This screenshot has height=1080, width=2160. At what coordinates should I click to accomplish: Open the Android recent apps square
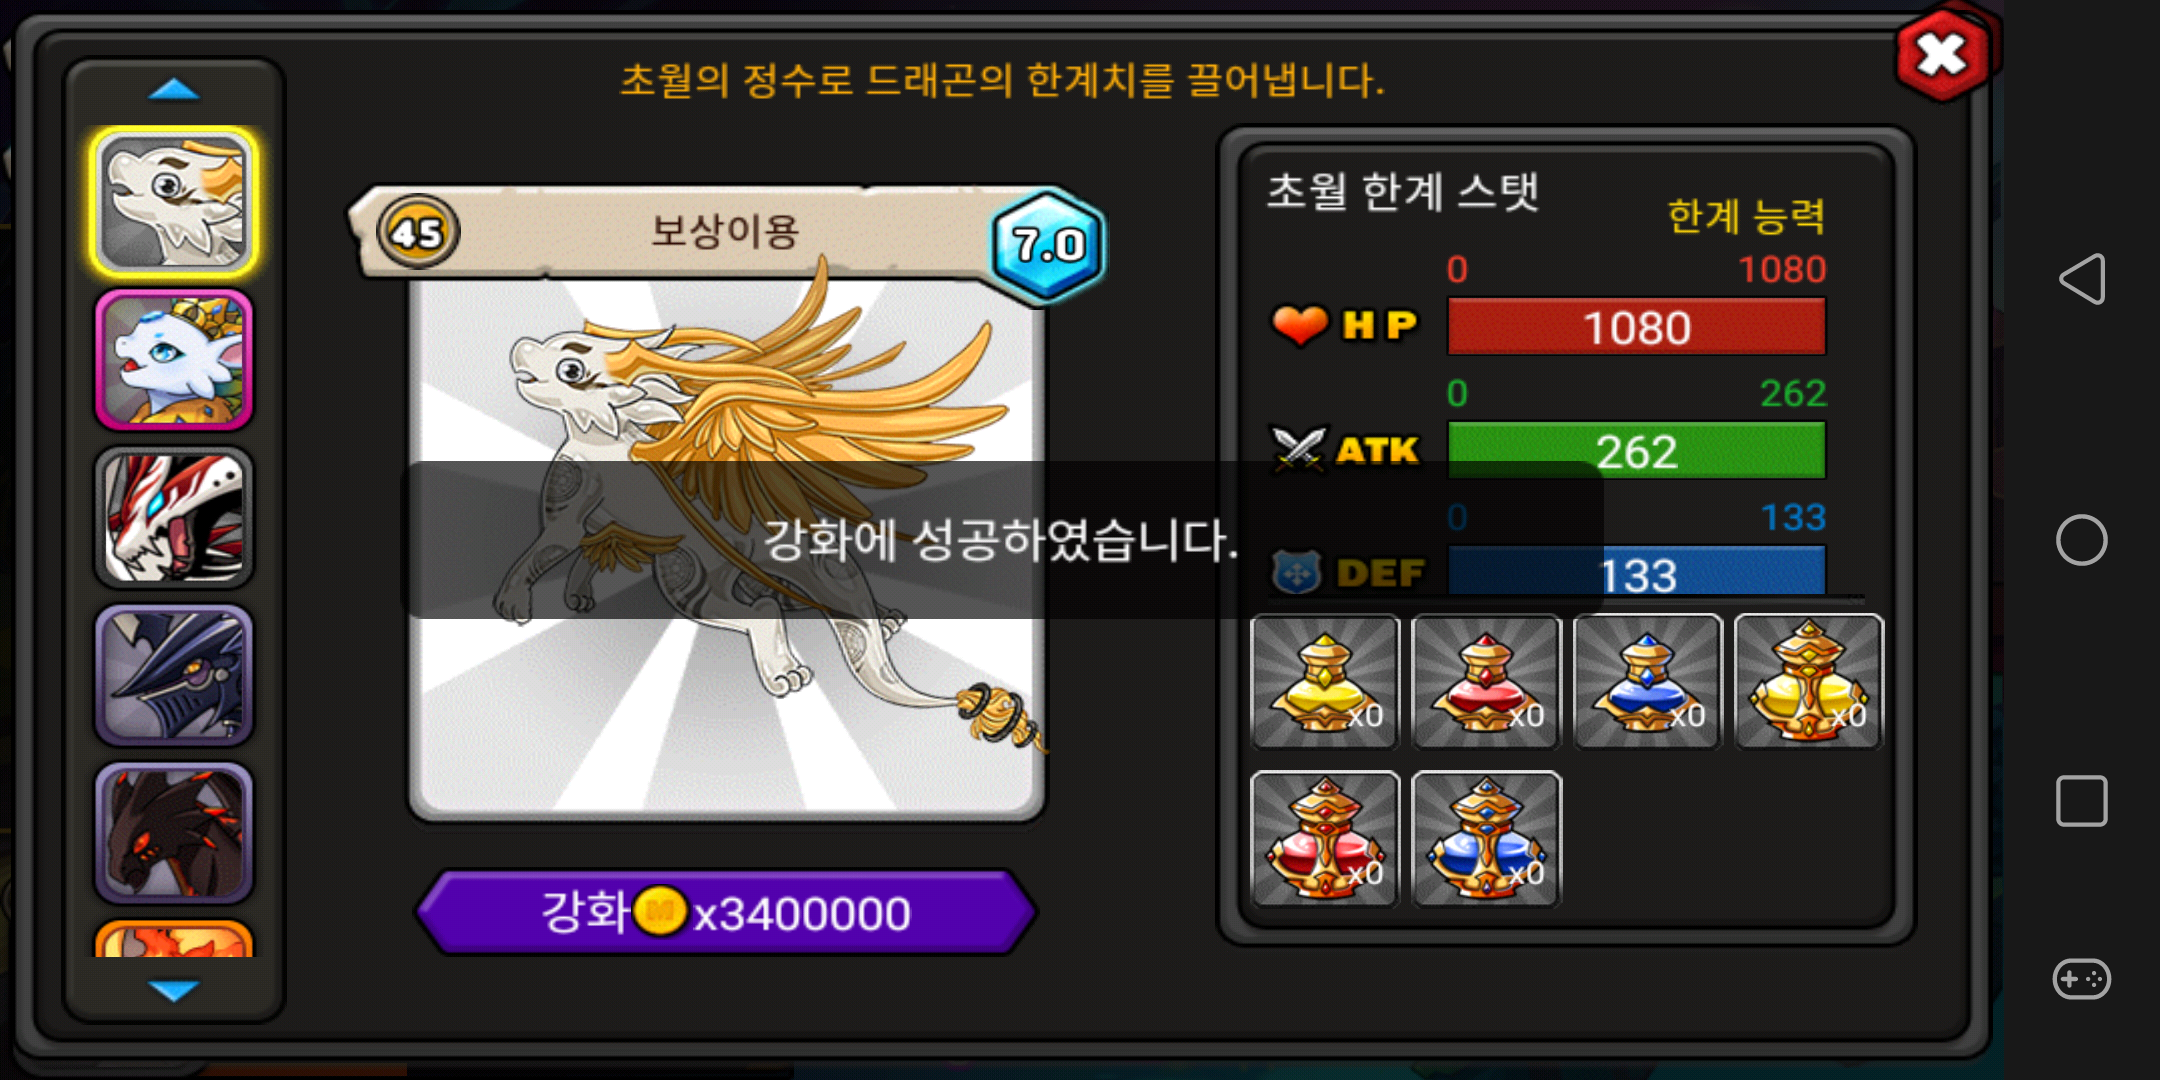(2082, 801)
